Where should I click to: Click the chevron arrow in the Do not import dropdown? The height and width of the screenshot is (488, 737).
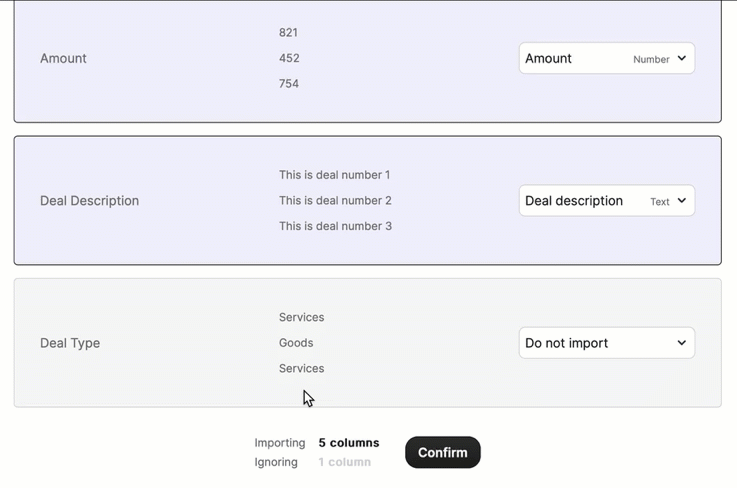(x=682, y=343)
